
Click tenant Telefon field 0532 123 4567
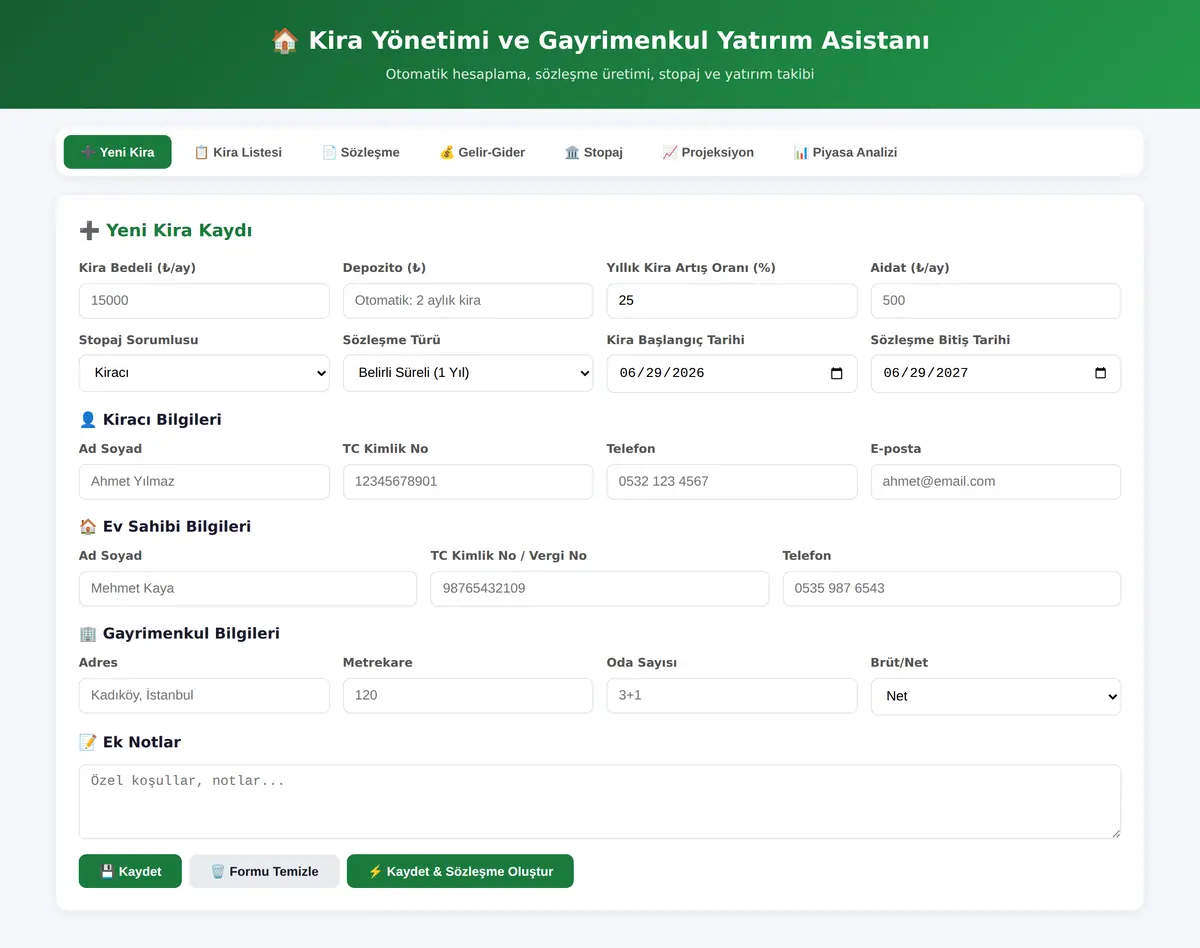pos(732,482)
